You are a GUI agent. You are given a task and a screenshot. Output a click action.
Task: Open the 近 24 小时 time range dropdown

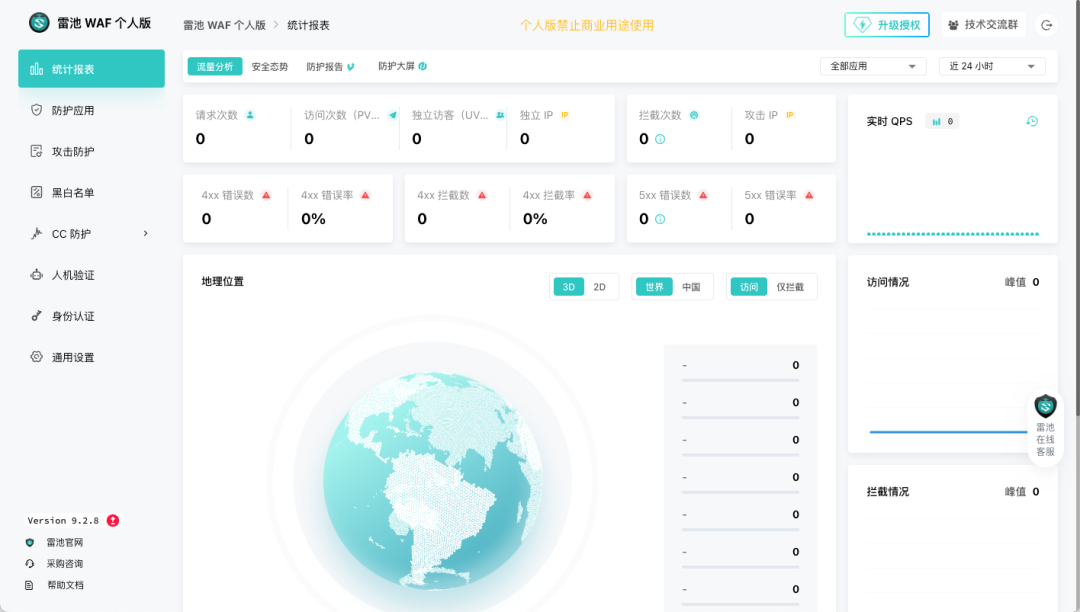[x=992, y=66]
